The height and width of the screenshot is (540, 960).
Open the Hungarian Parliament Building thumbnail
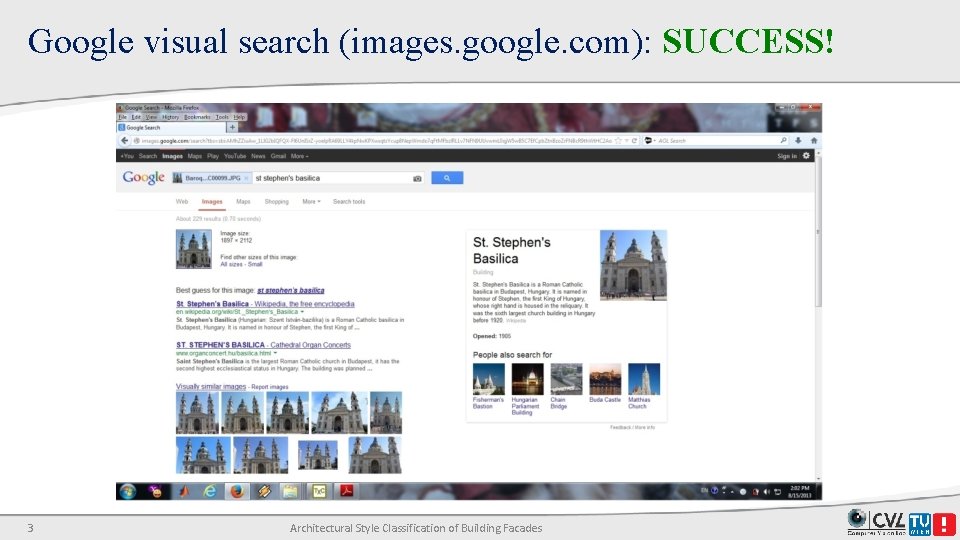tap(527, 379)
